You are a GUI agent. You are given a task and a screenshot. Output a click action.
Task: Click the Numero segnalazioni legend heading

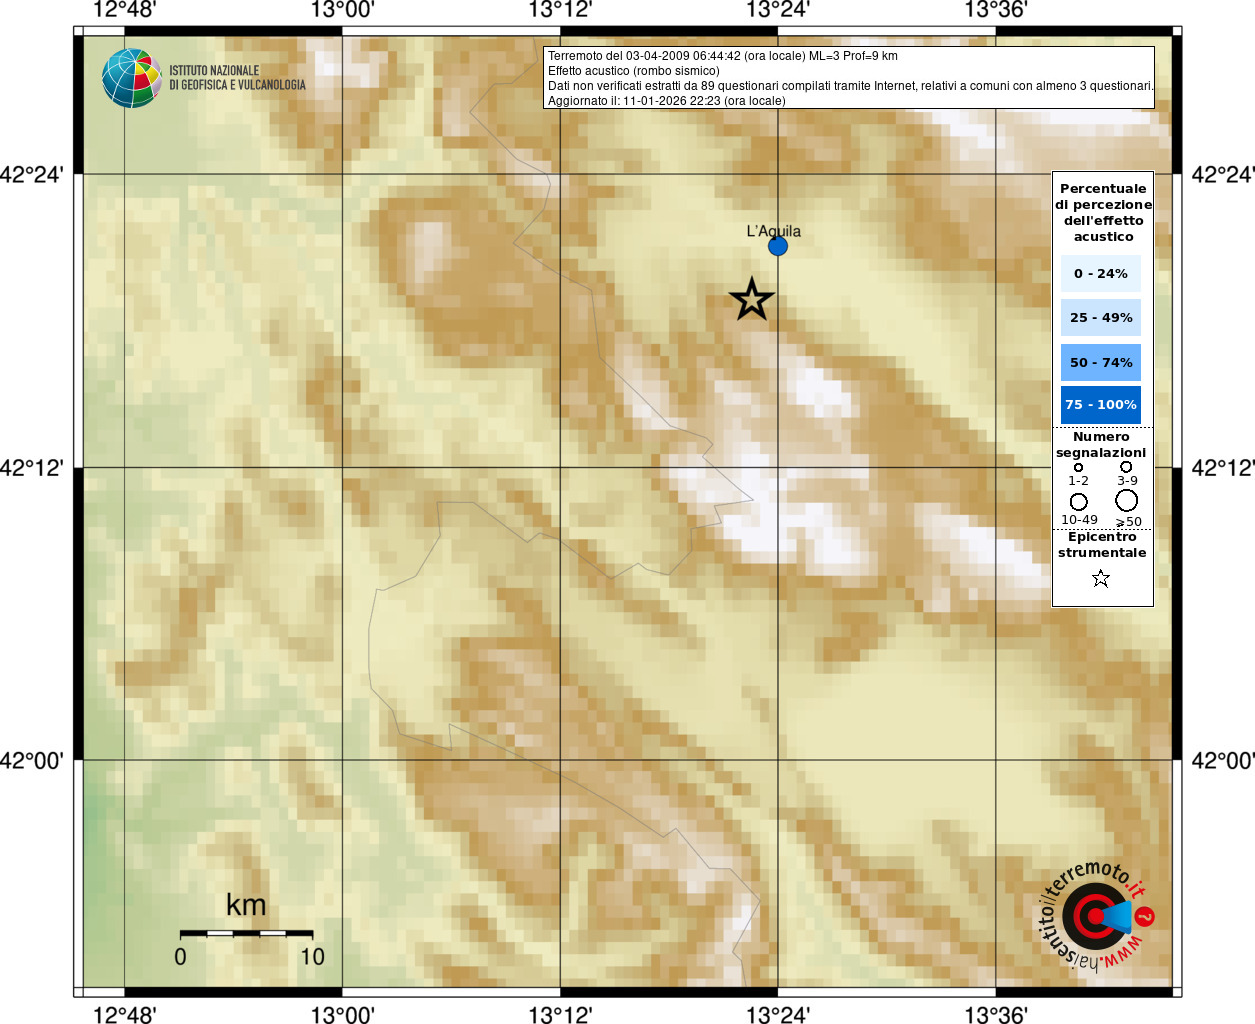pos(1101,444)
